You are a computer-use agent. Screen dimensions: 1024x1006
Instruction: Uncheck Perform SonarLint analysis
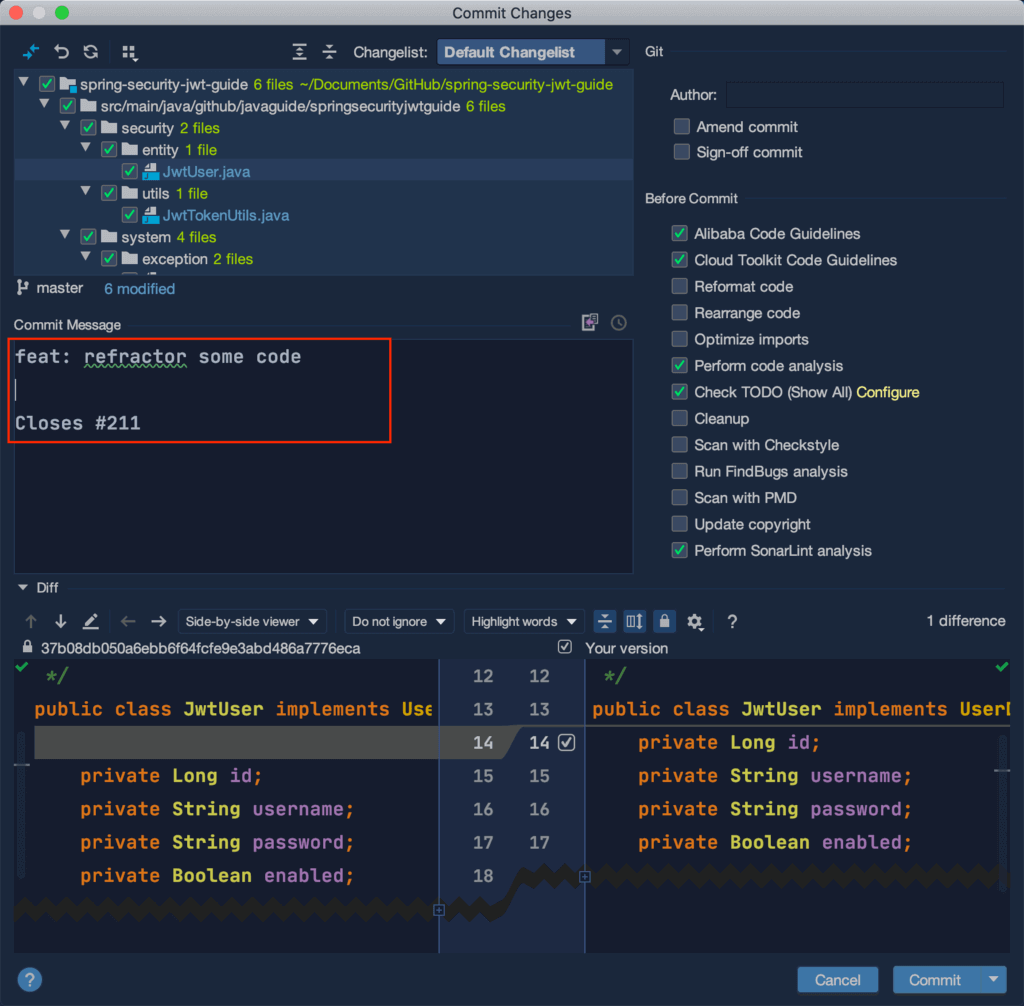click(x=679, y=550)
